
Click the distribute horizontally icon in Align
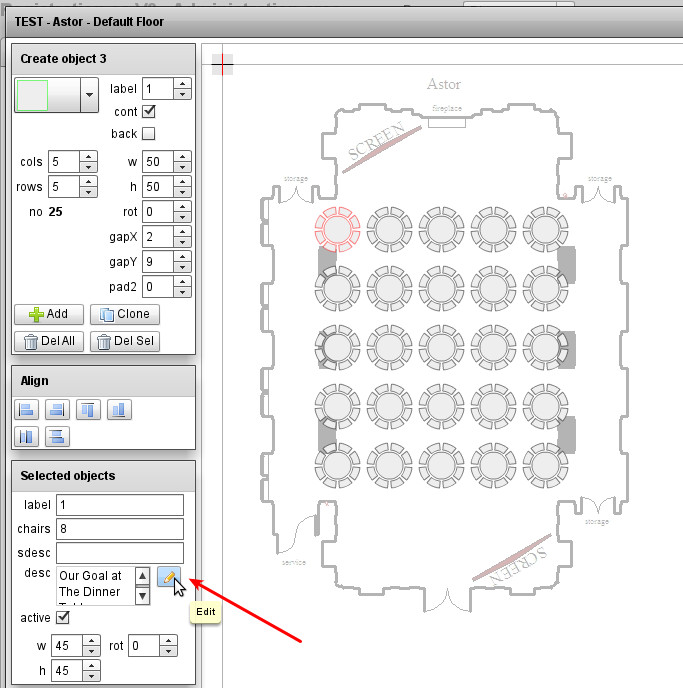(x=26, y=437)
